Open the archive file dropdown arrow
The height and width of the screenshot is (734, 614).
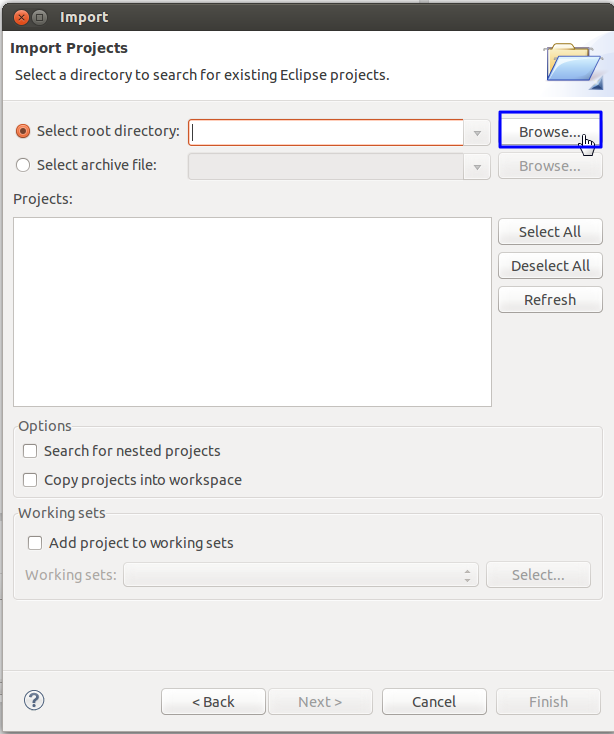point(476,167)
